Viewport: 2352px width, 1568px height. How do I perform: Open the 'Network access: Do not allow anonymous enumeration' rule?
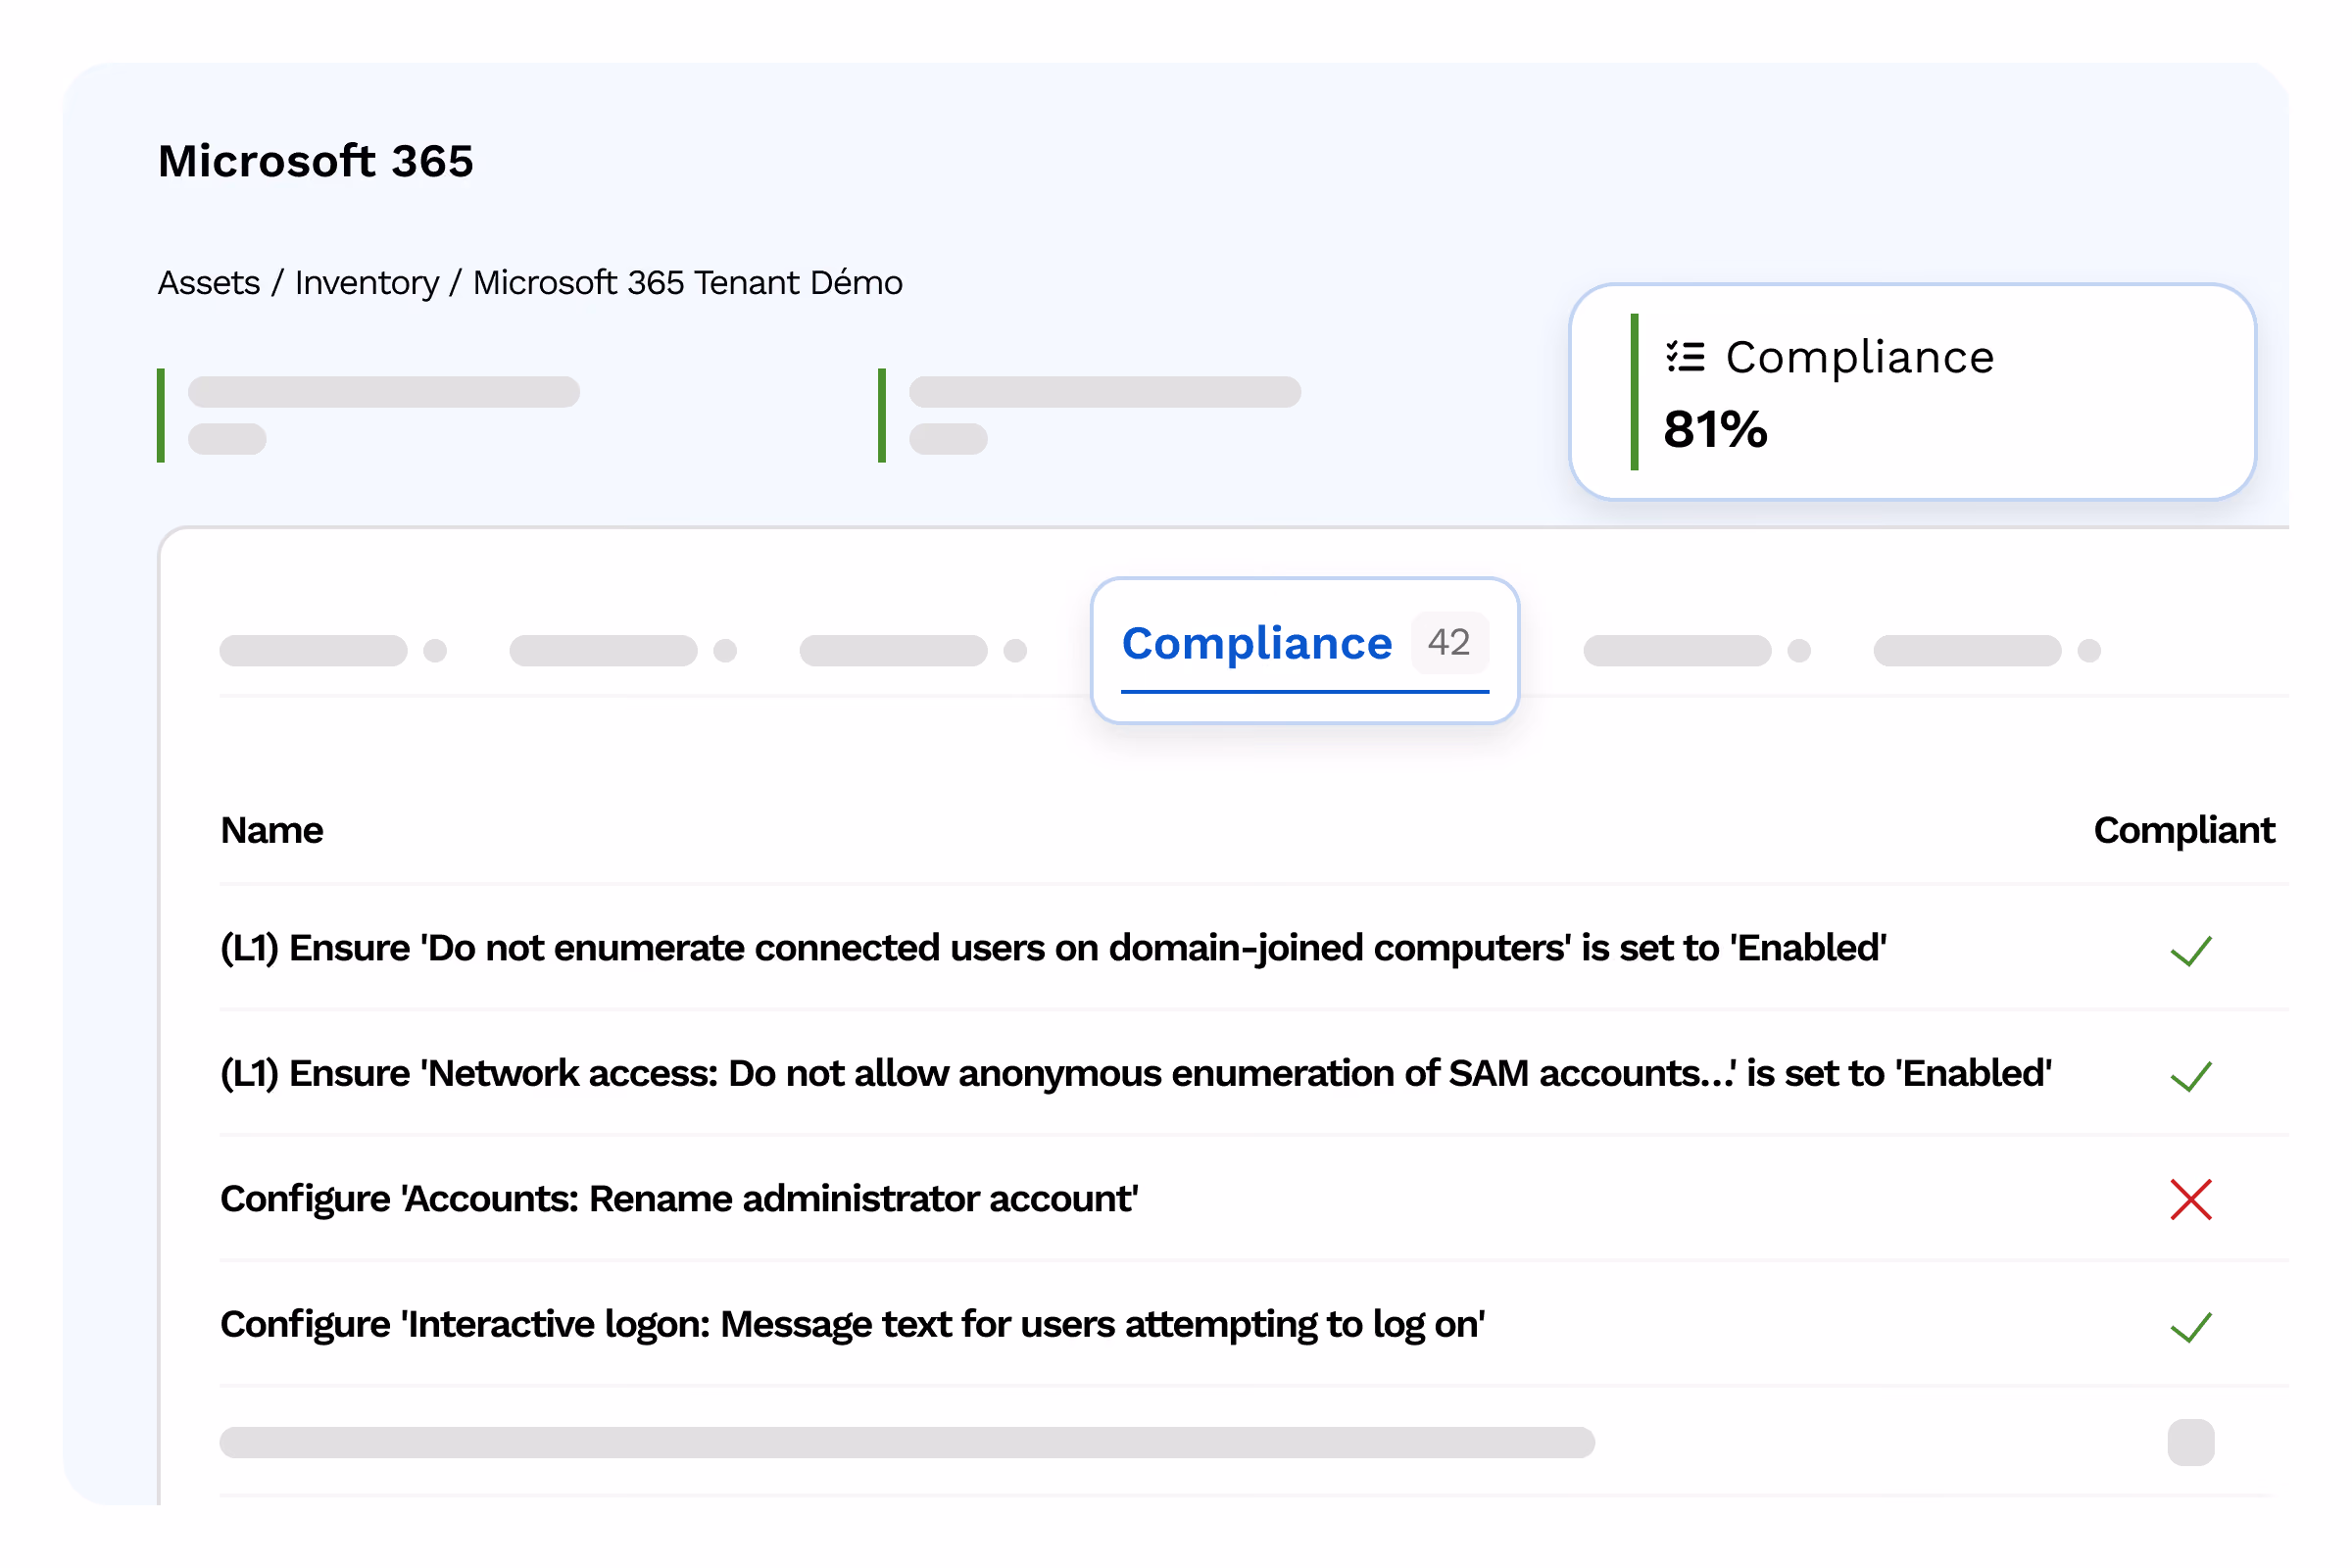[1136, 1074]
